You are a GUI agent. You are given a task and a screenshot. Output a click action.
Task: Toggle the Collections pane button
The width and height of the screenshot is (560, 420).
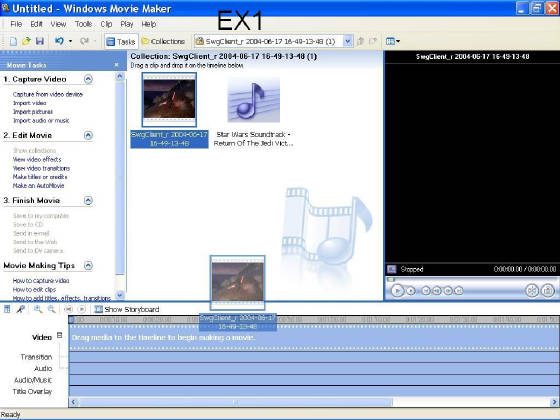point(163,41)
